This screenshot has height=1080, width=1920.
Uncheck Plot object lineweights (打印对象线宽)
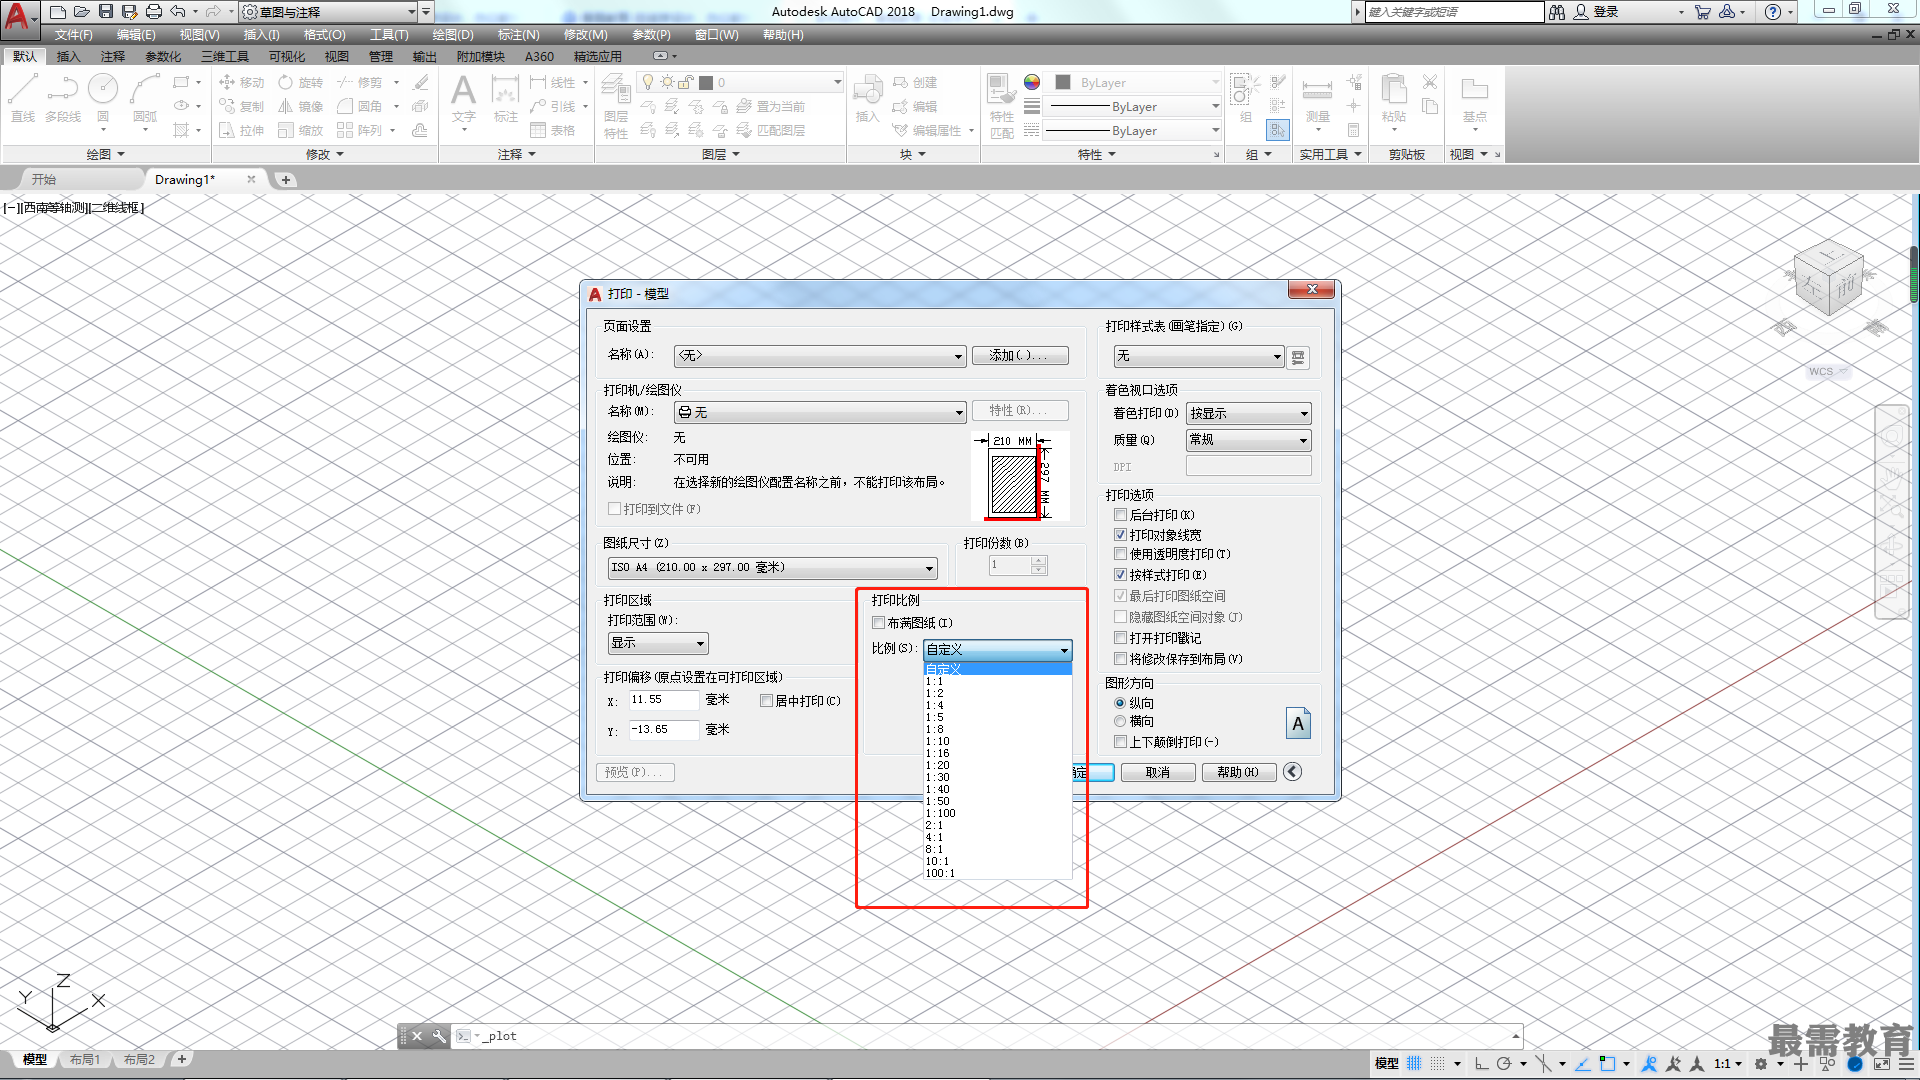tap(1120, 535)
